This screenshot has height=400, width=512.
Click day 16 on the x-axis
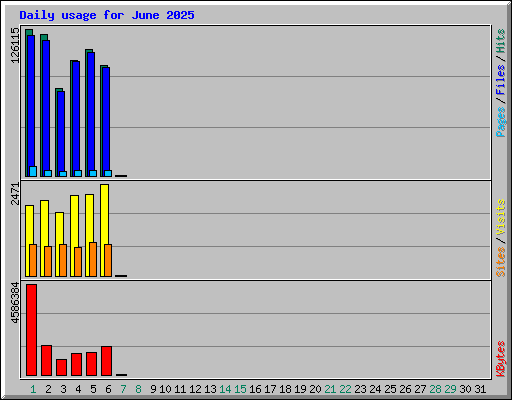(255, 389)
